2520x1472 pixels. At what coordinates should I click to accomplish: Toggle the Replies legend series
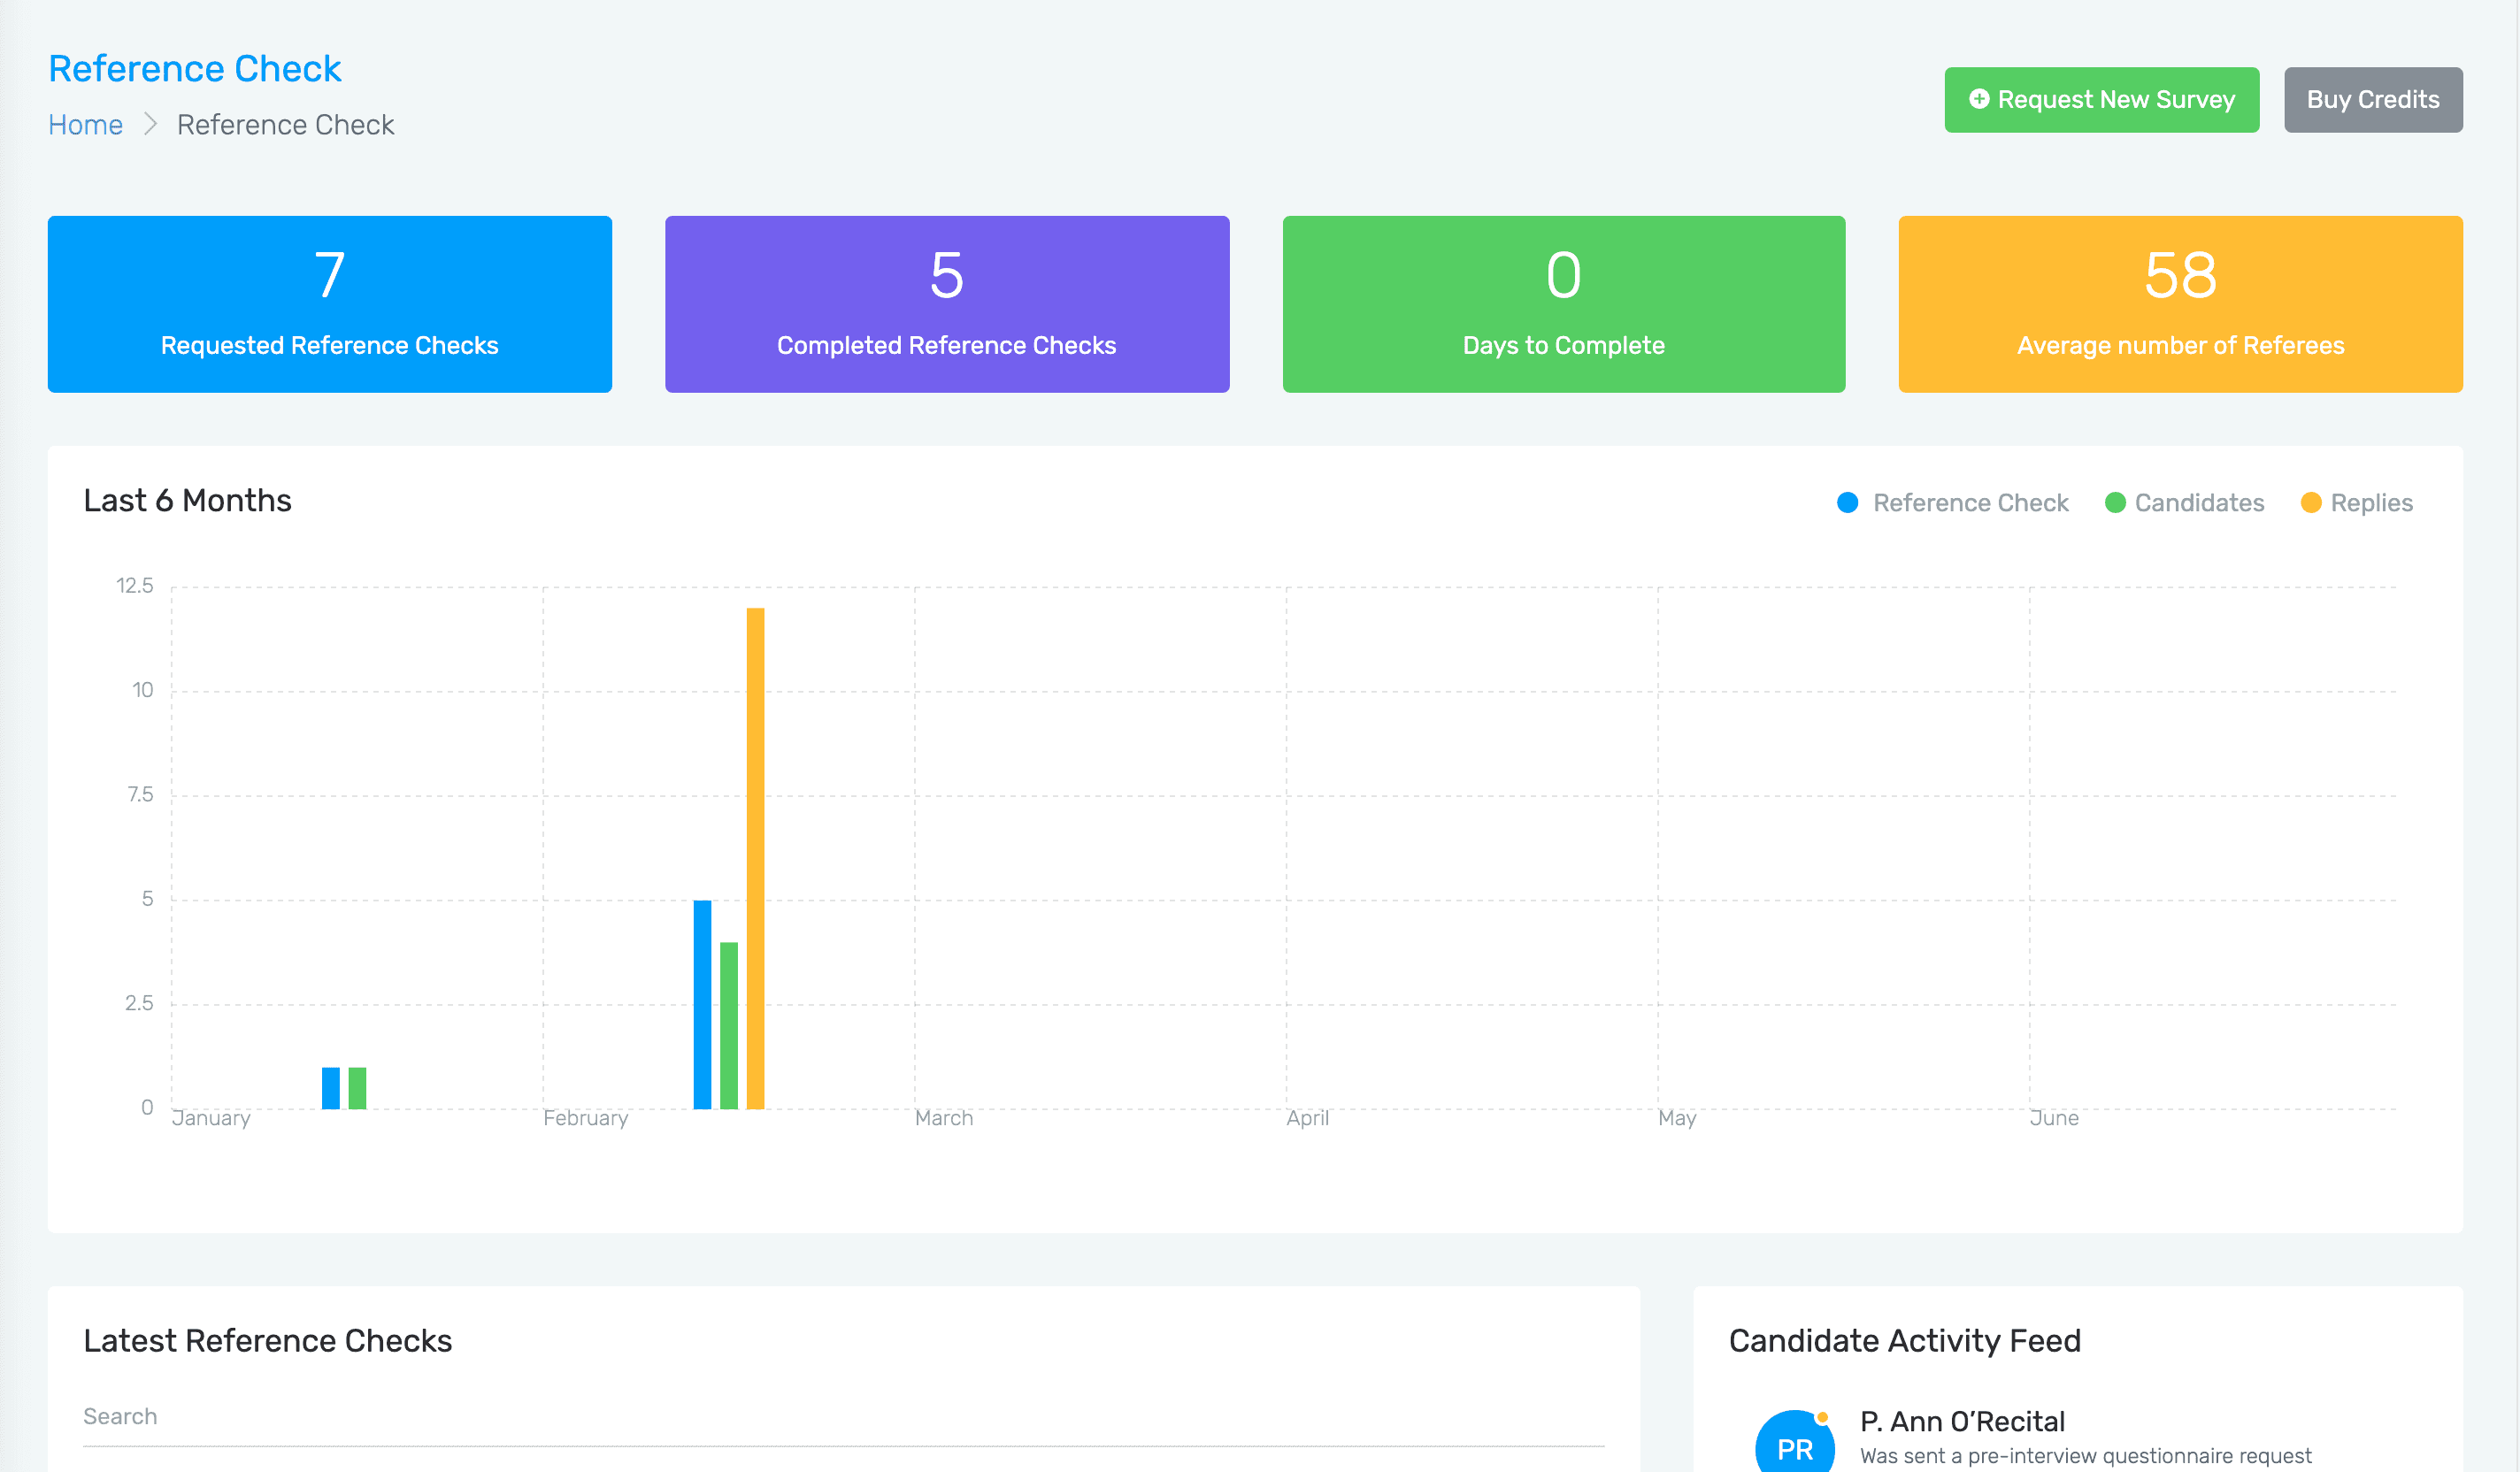[2370, 503]
